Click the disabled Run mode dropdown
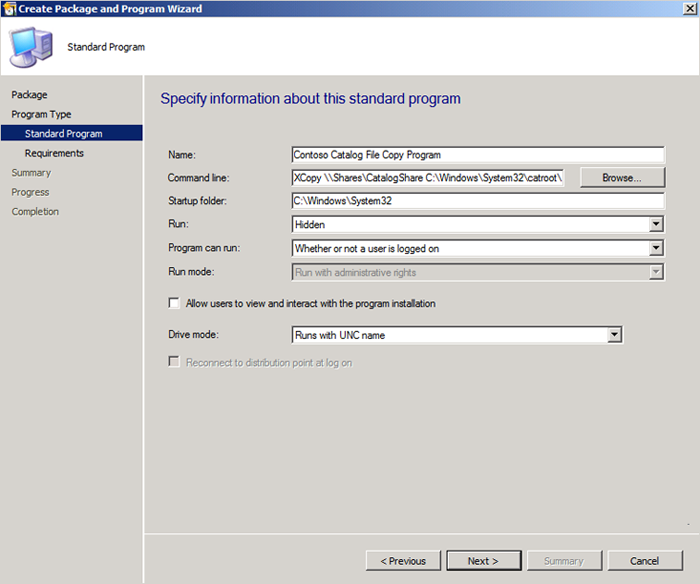 [x=478, y=271]
